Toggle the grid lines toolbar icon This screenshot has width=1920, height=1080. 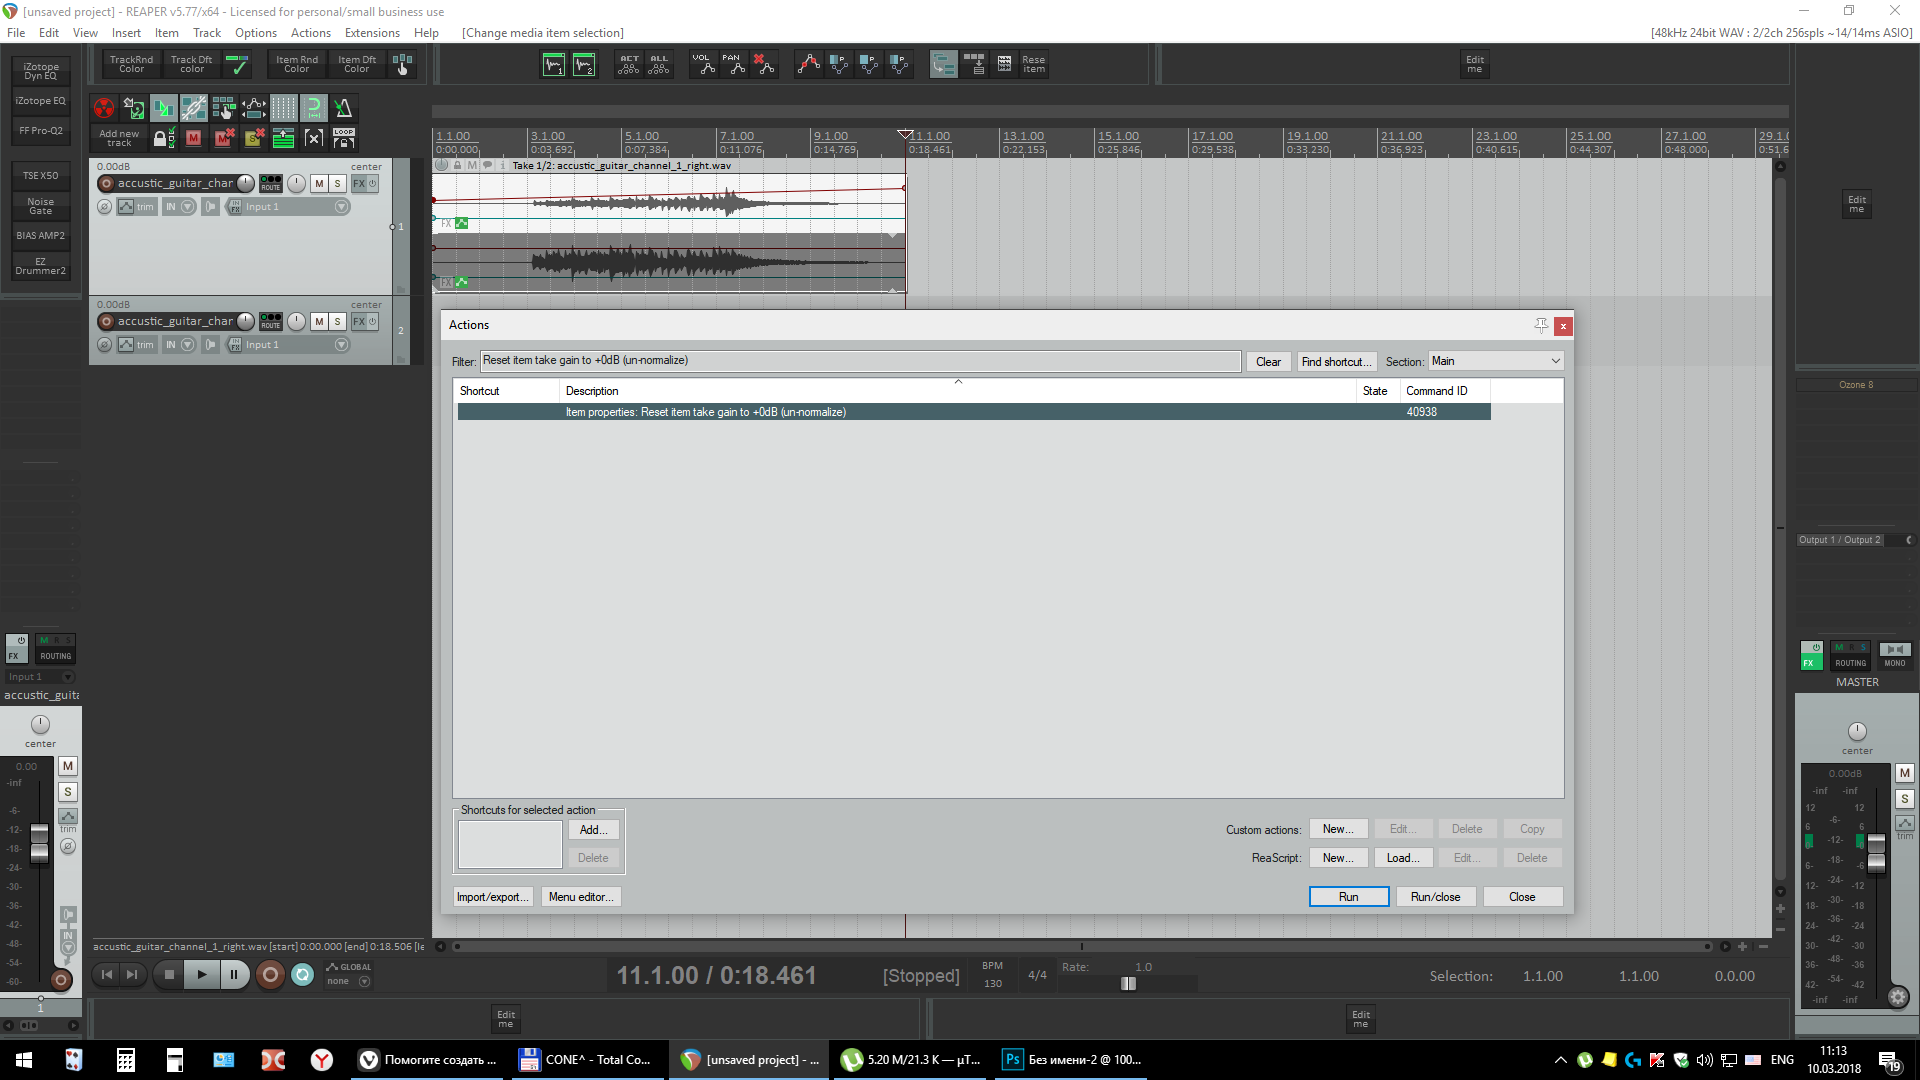click(284, 108)
